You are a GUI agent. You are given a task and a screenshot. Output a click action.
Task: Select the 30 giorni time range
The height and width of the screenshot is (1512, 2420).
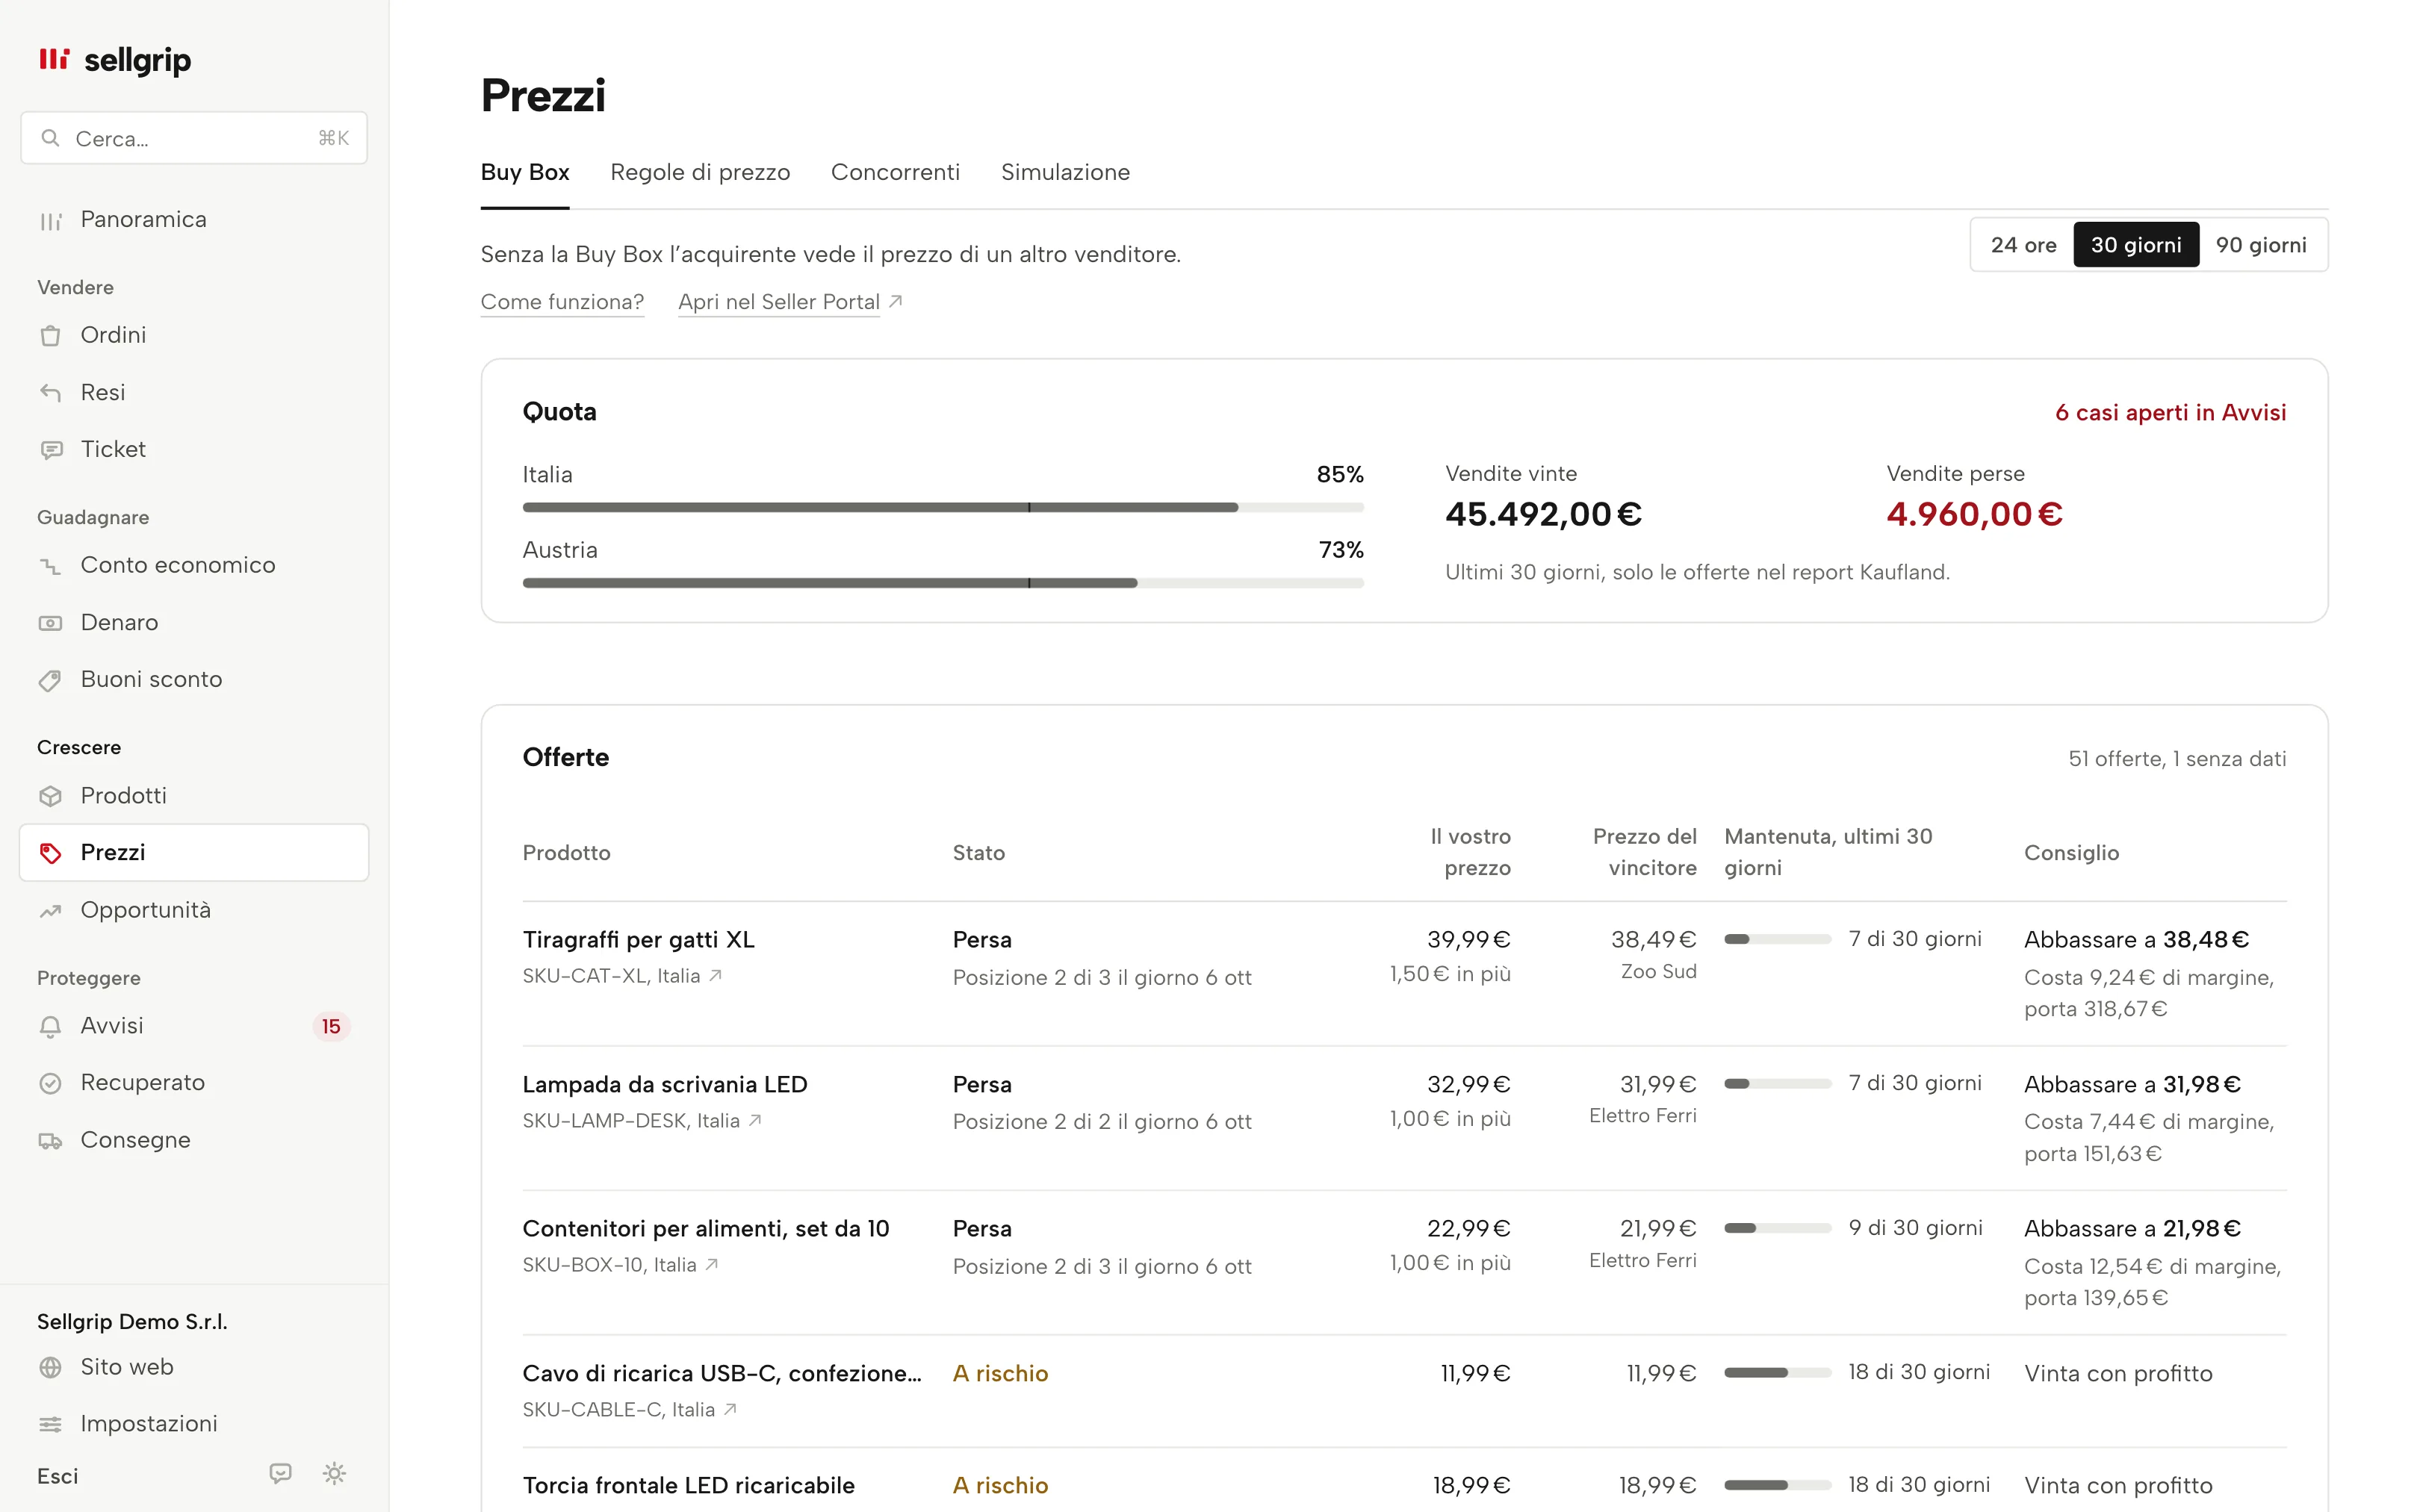tap(2136, 245)
